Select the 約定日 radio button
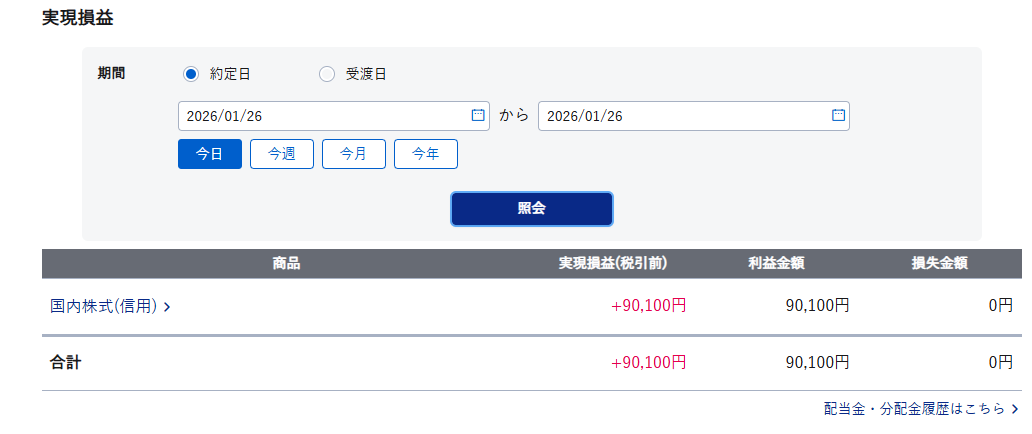 pyautogui.click(x=191, y=73)
